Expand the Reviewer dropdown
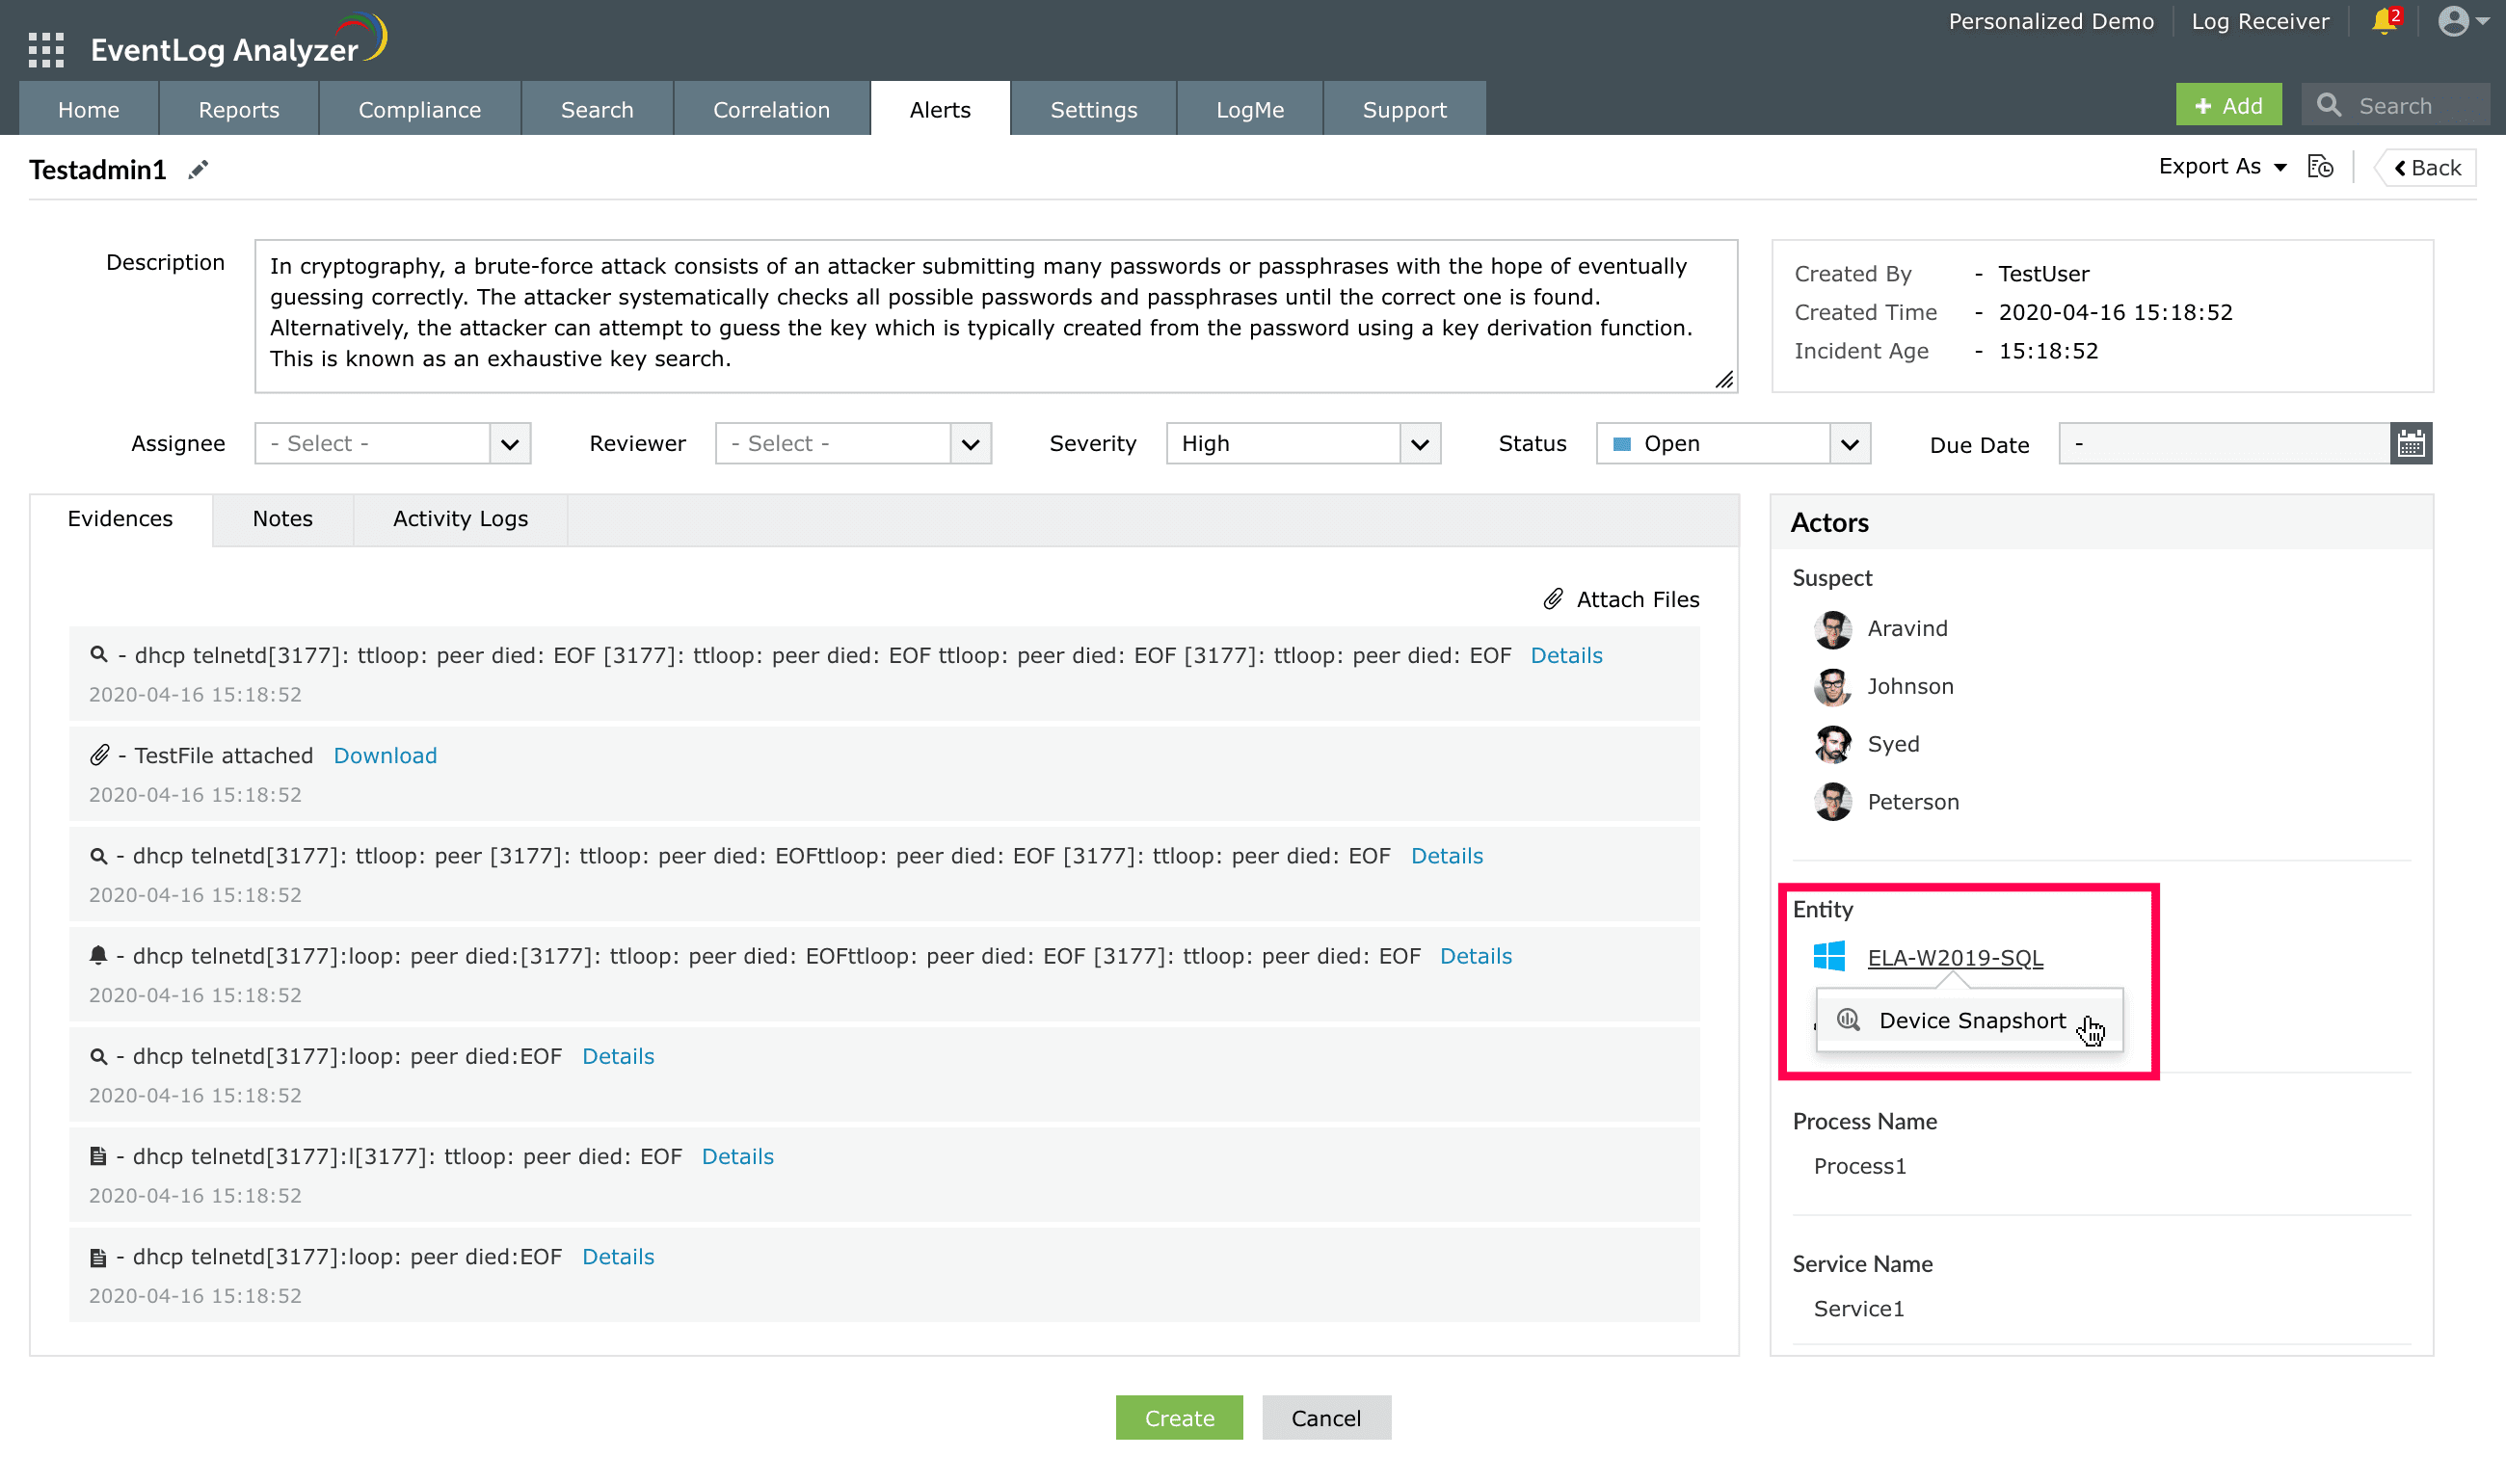Screen dimensions: 2506x1484 (969, 444)
